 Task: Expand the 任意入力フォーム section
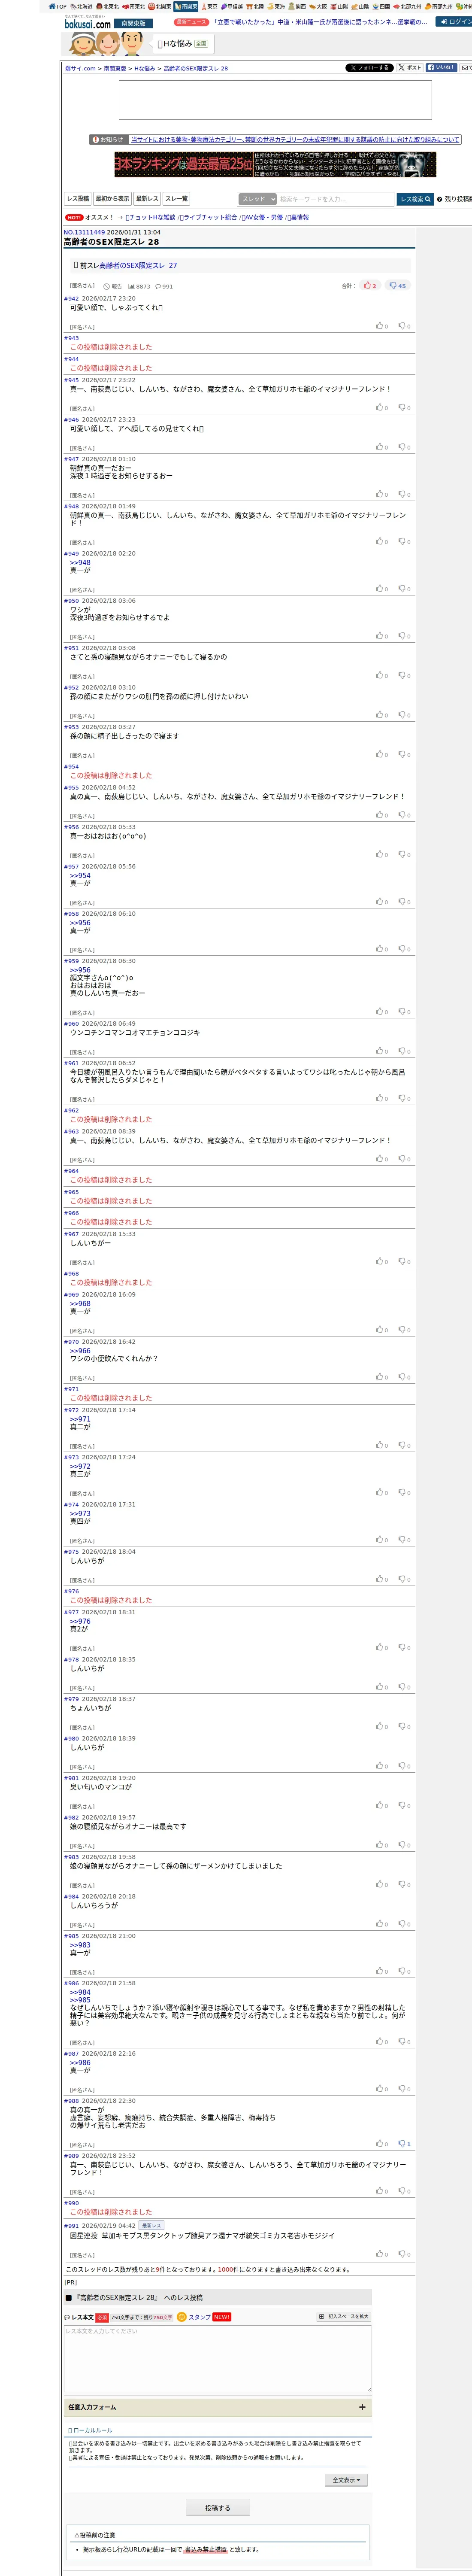(217, 2407)
